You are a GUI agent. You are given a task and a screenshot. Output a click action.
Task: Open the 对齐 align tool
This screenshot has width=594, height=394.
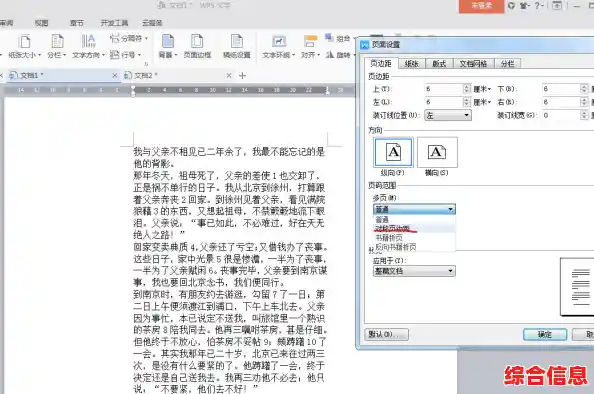310,46
